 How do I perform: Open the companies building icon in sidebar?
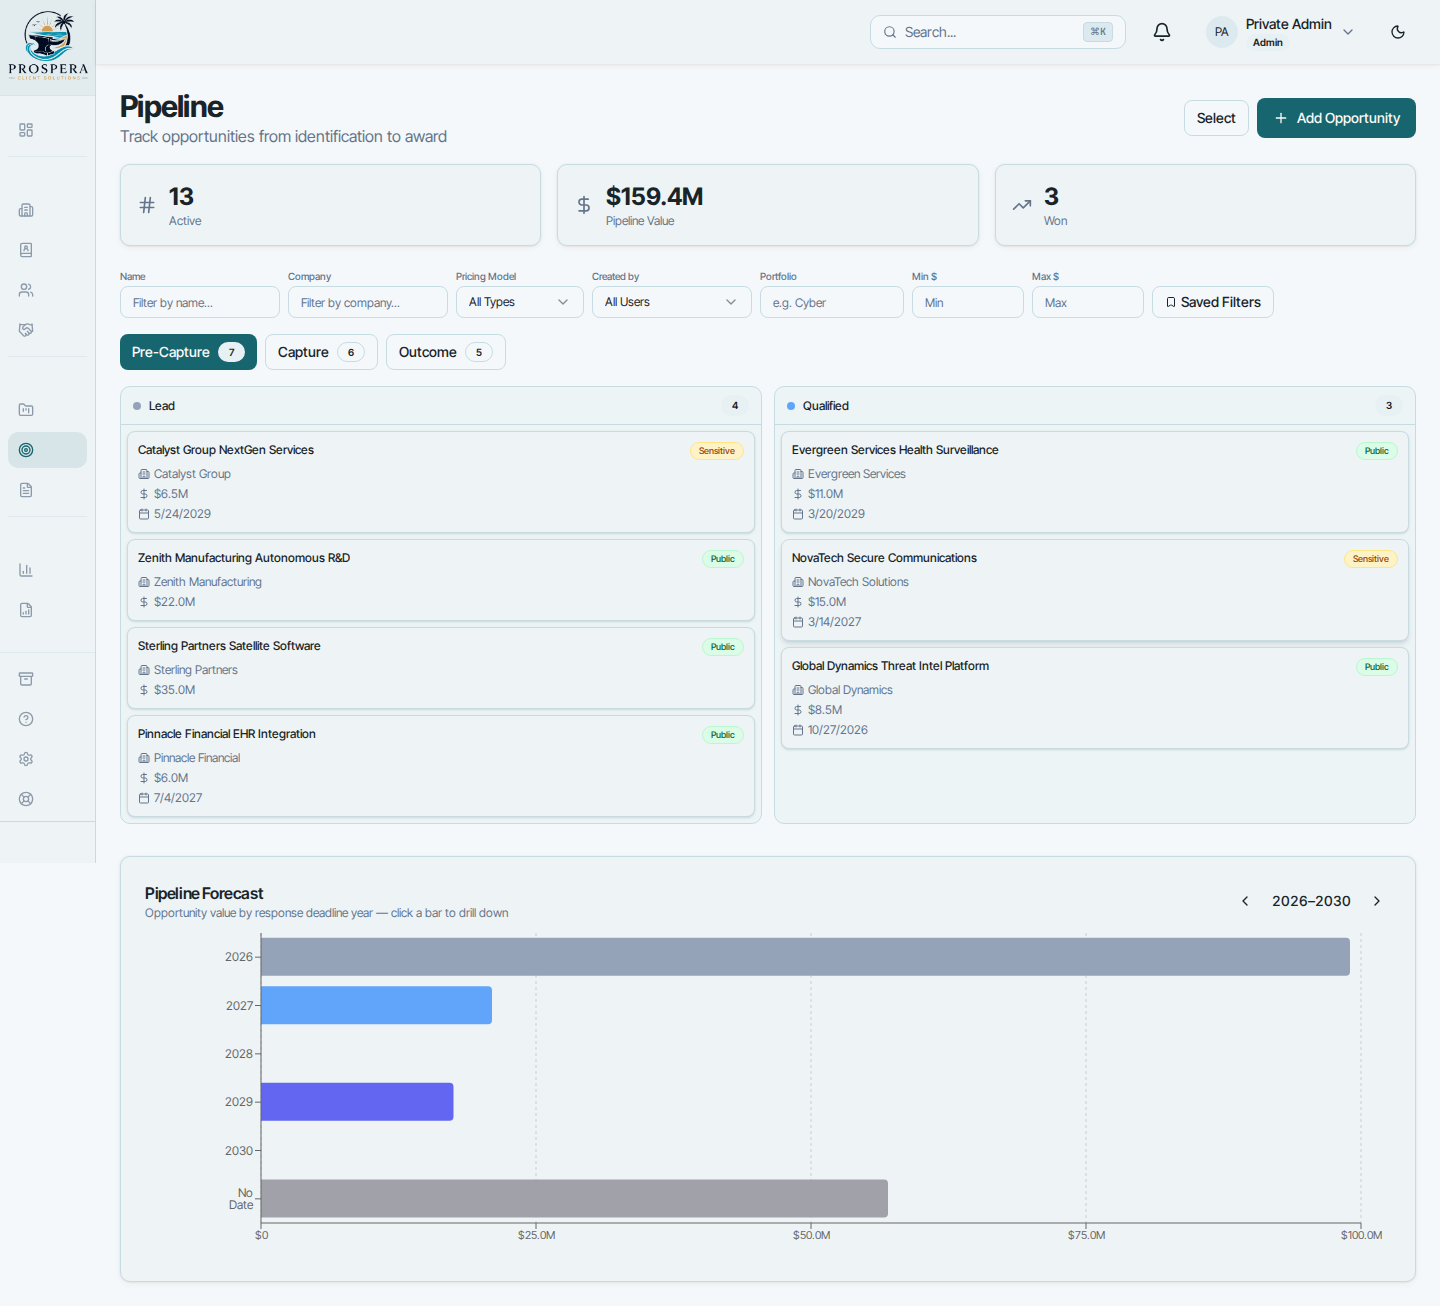point(26,210)
